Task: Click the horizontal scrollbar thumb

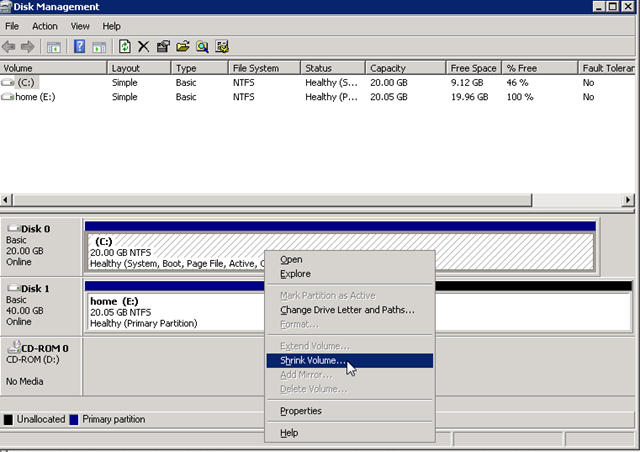Action: point(273,200)
